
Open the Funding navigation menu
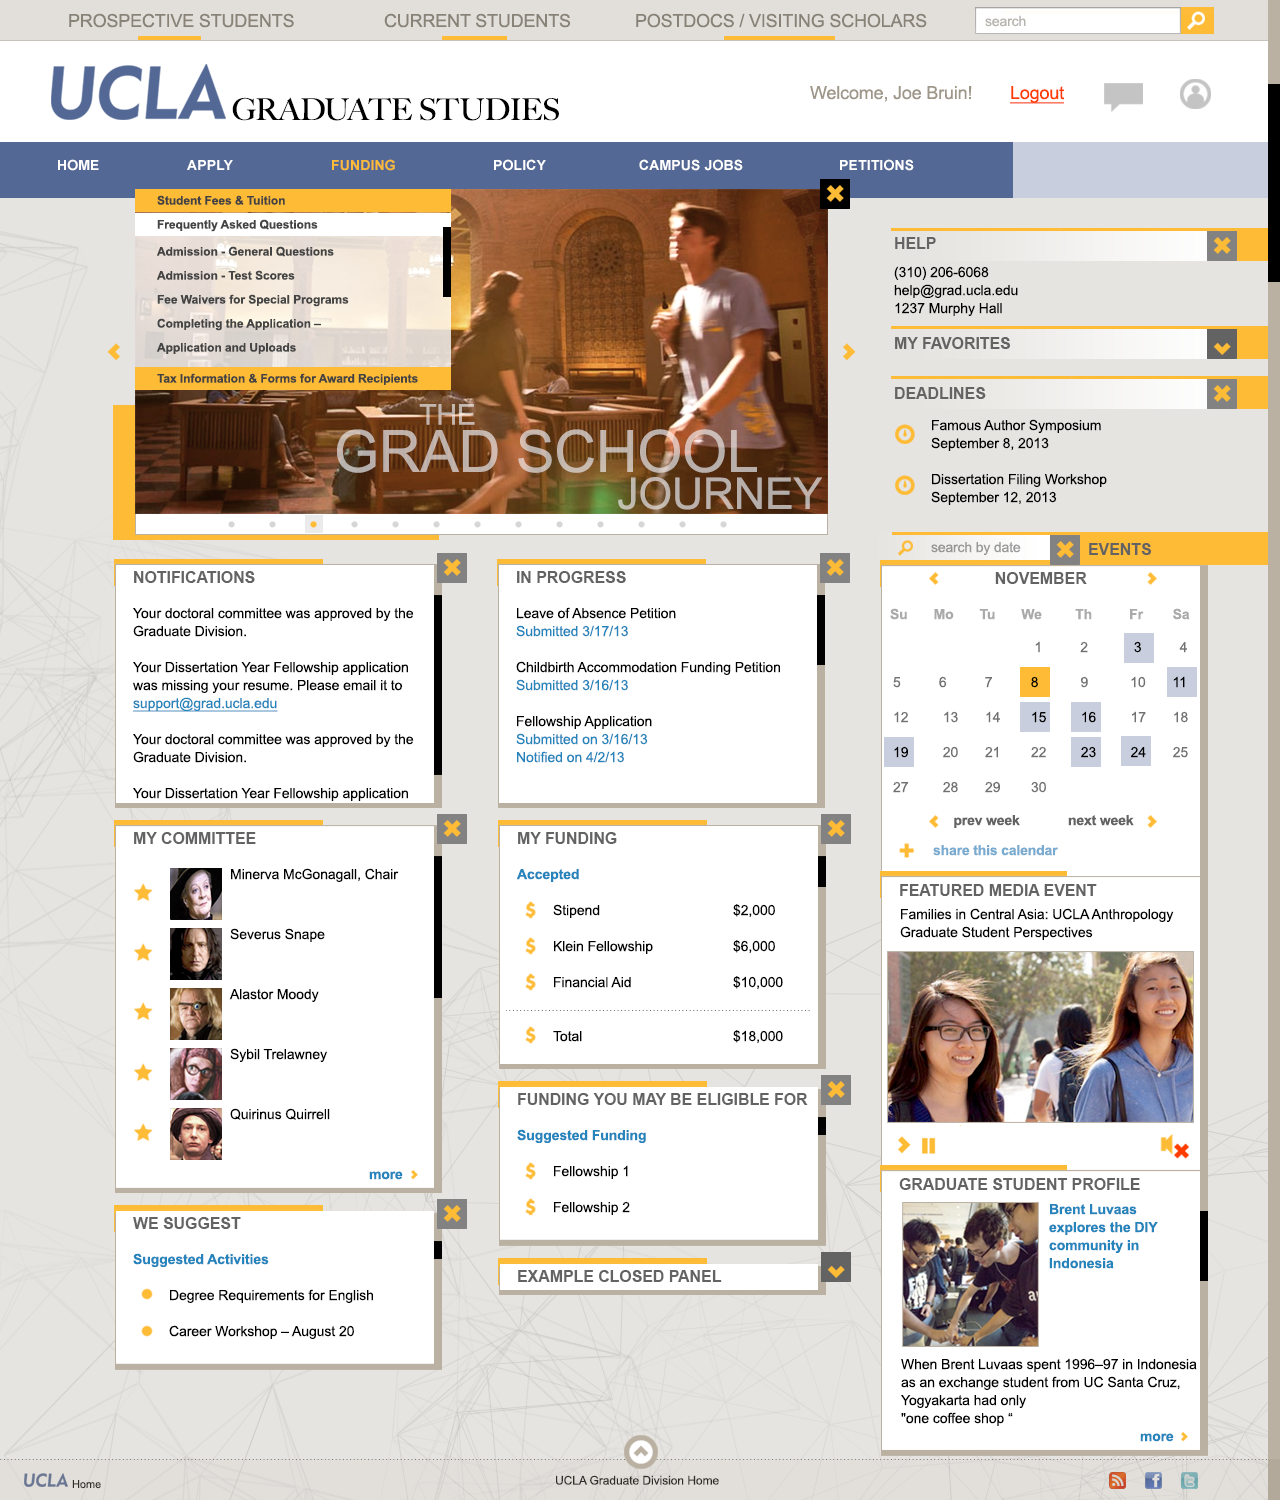(x=363, y=165)
